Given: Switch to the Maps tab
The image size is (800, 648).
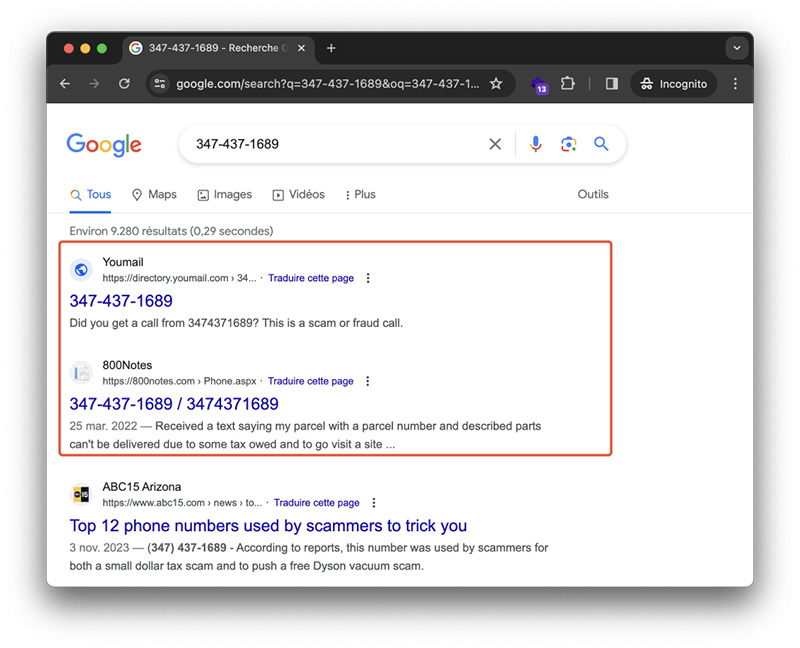Looking at the screenshot, I should click(154, 194).
